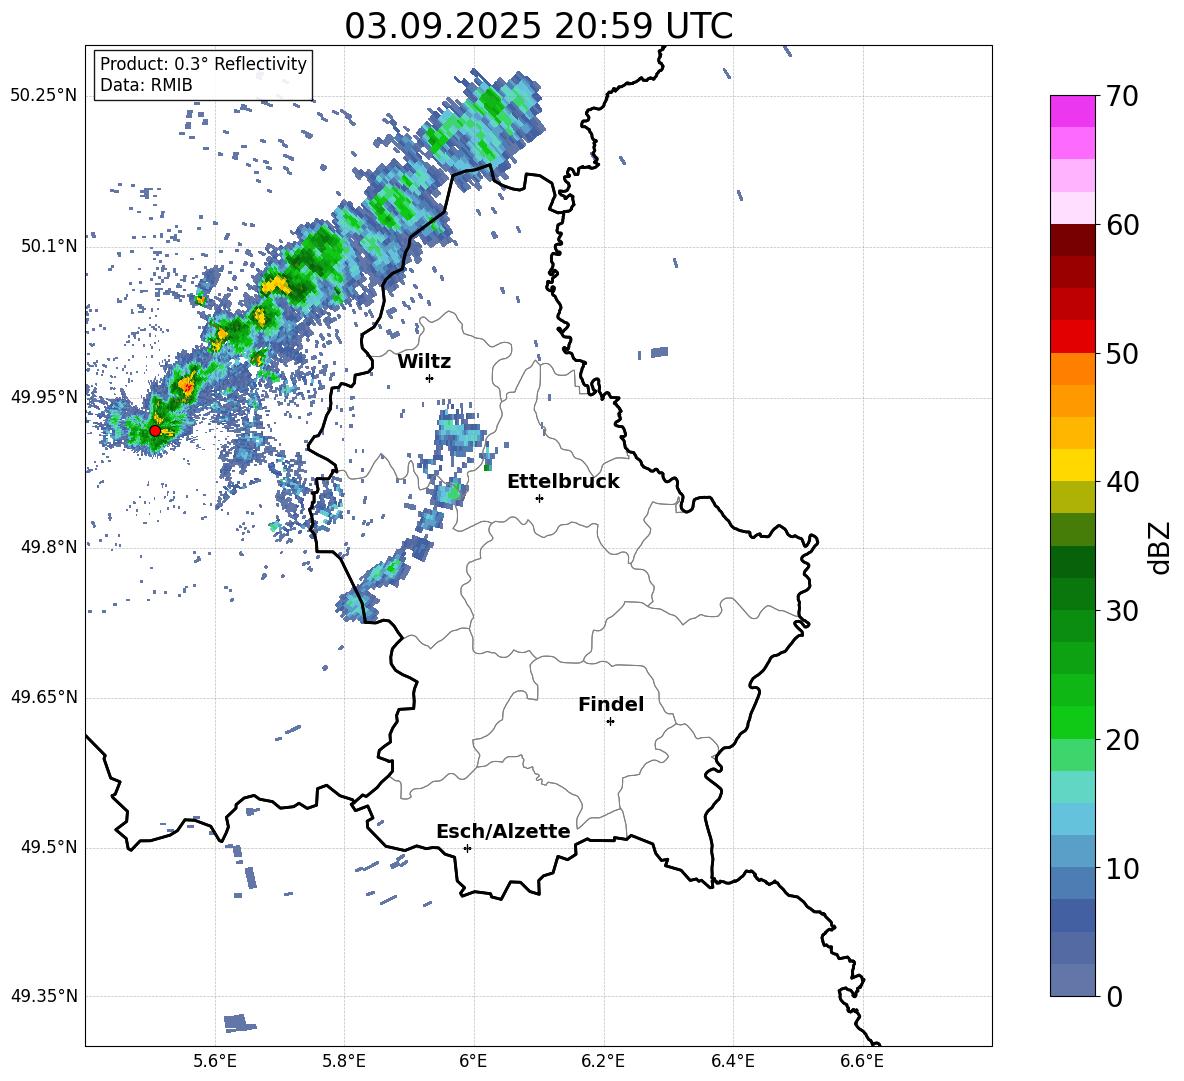The width and height of the screenshot is (1184, 1081).
Task: Click the 20 colorbar tick label
Action: coord(1122,739)
